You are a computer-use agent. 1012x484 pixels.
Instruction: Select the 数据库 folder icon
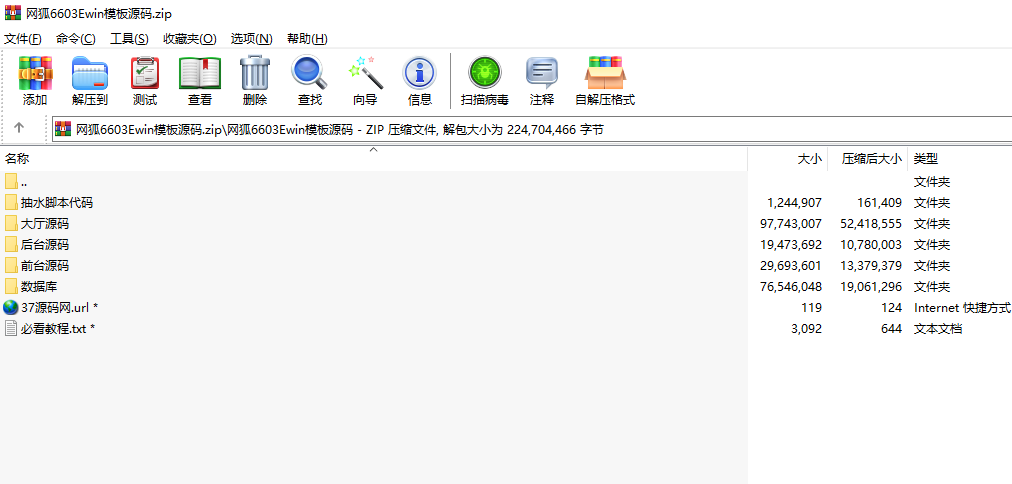[x=10, y=287]
